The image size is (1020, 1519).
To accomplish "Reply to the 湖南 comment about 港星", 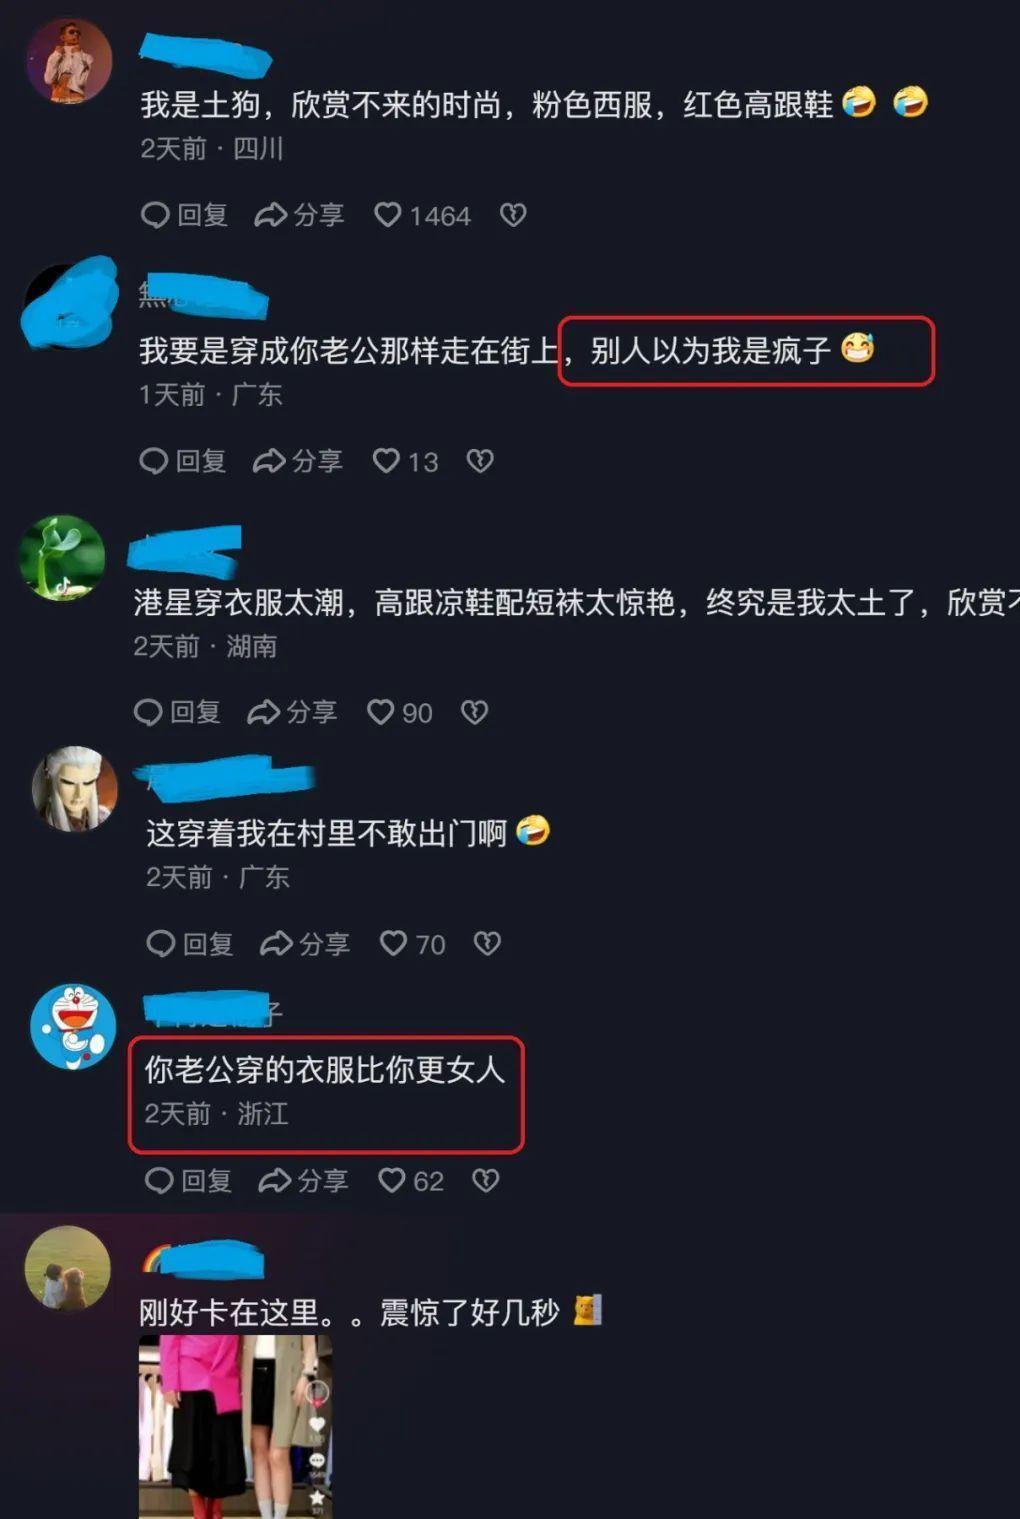I will [177, 712].
